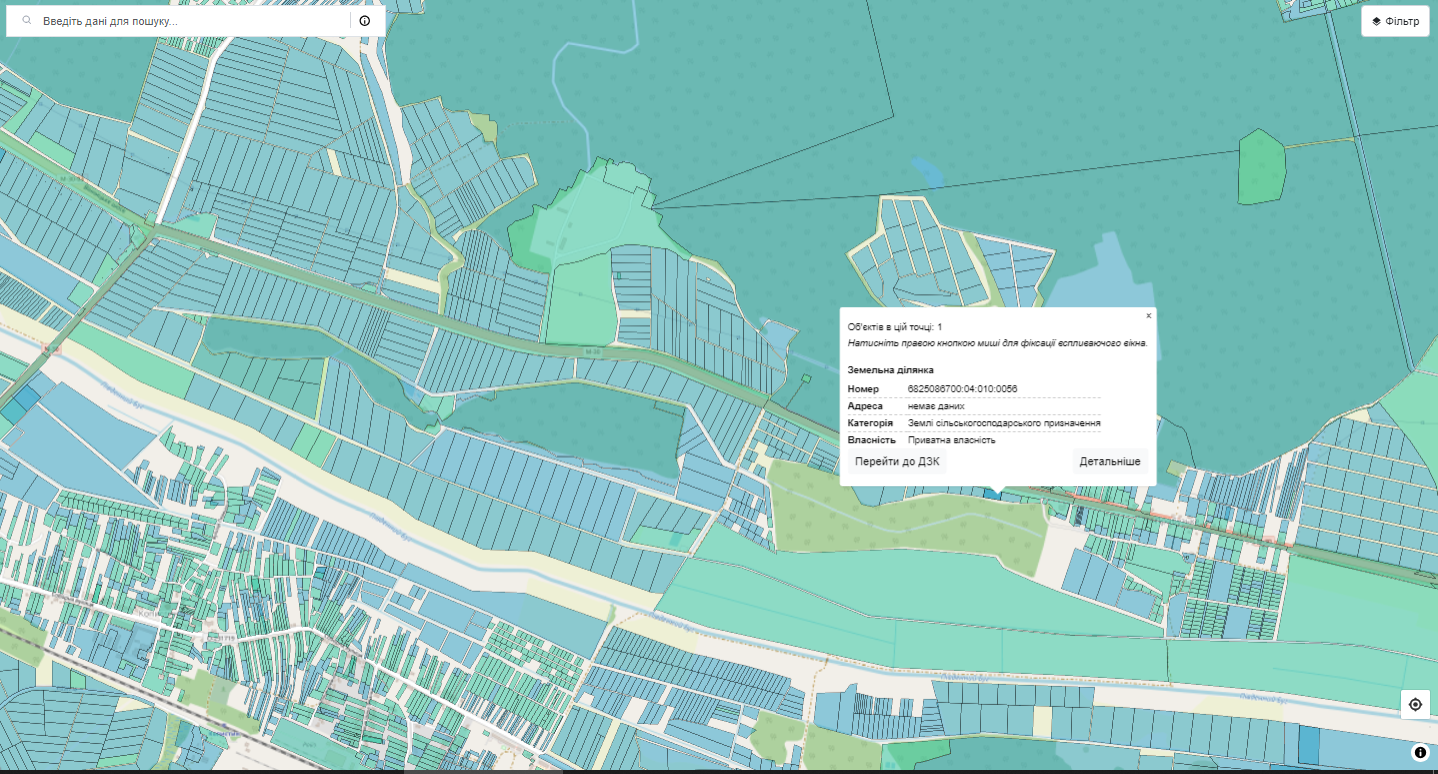This screenshot has height=774, width=1438.
Task: Select the highlighted dark blue parcel below popup arrow
Action: [x=992, y=492]
